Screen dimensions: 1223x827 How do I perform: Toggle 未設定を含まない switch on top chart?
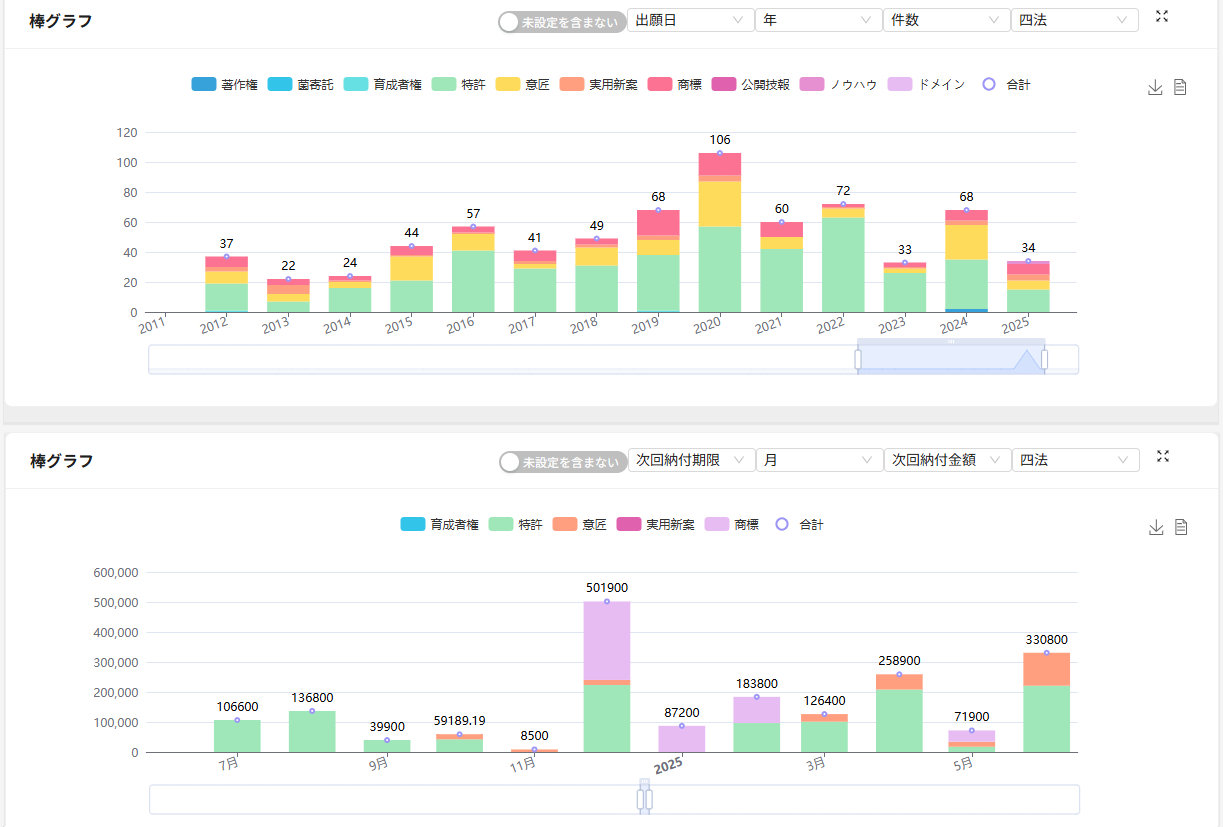[x=561, y=22]
